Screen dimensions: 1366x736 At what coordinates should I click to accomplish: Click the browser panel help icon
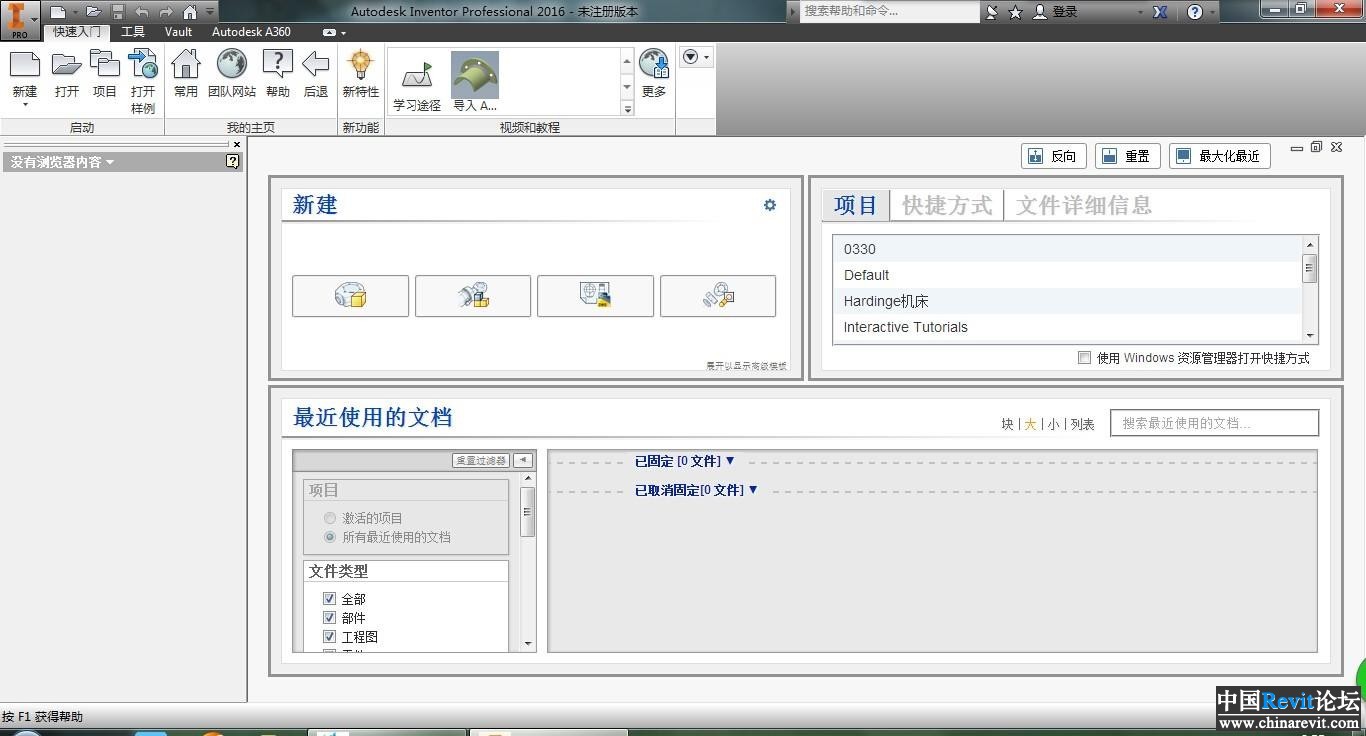(233, 161)
